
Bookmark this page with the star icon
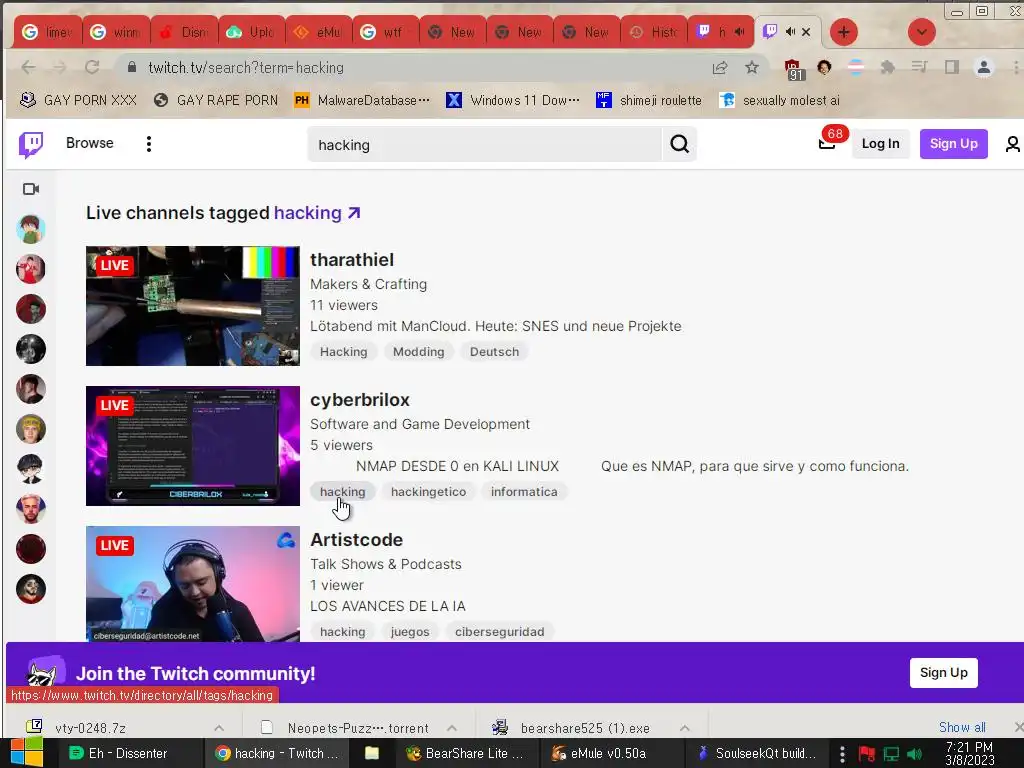pyautogui.click(x=752, y=67)
